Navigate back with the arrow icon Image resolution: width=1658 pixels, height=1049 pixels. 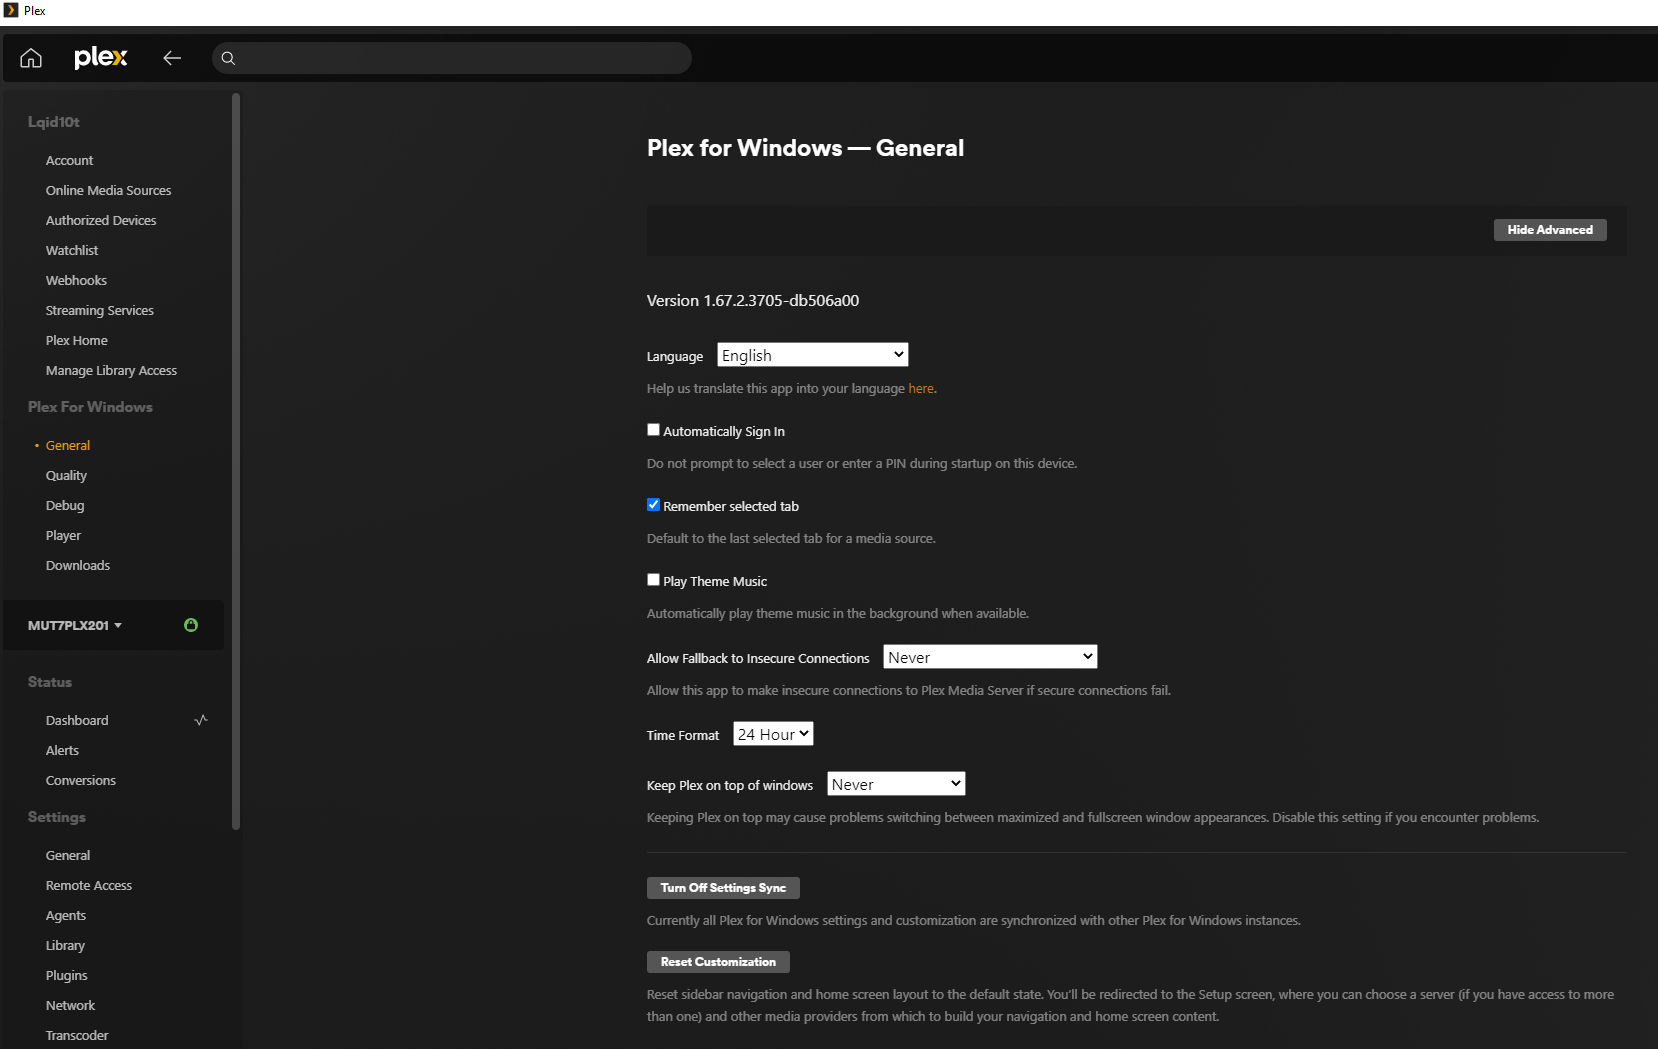tap(172, 58)
